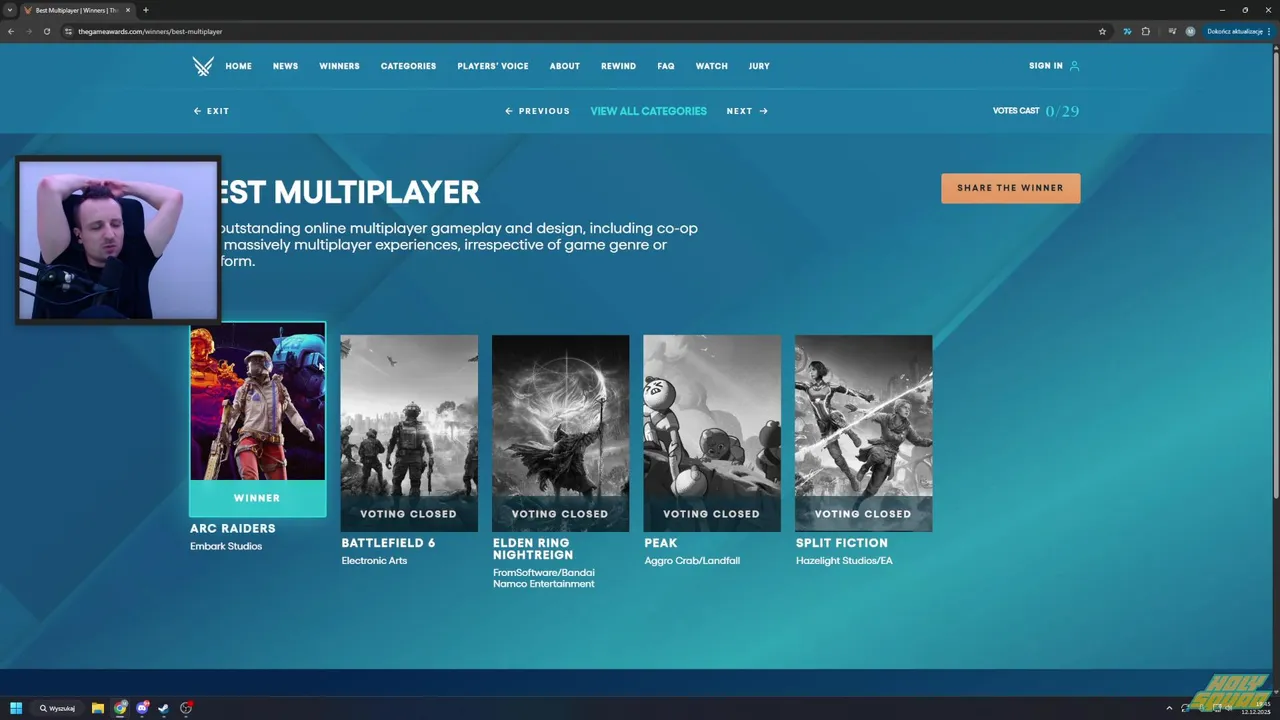
Task: Open Steam from the taskbar
Action: tap(164, 708)
